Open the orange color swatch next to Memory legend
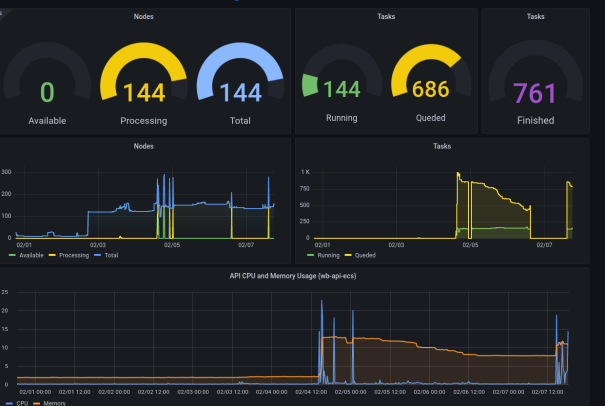 37,403
